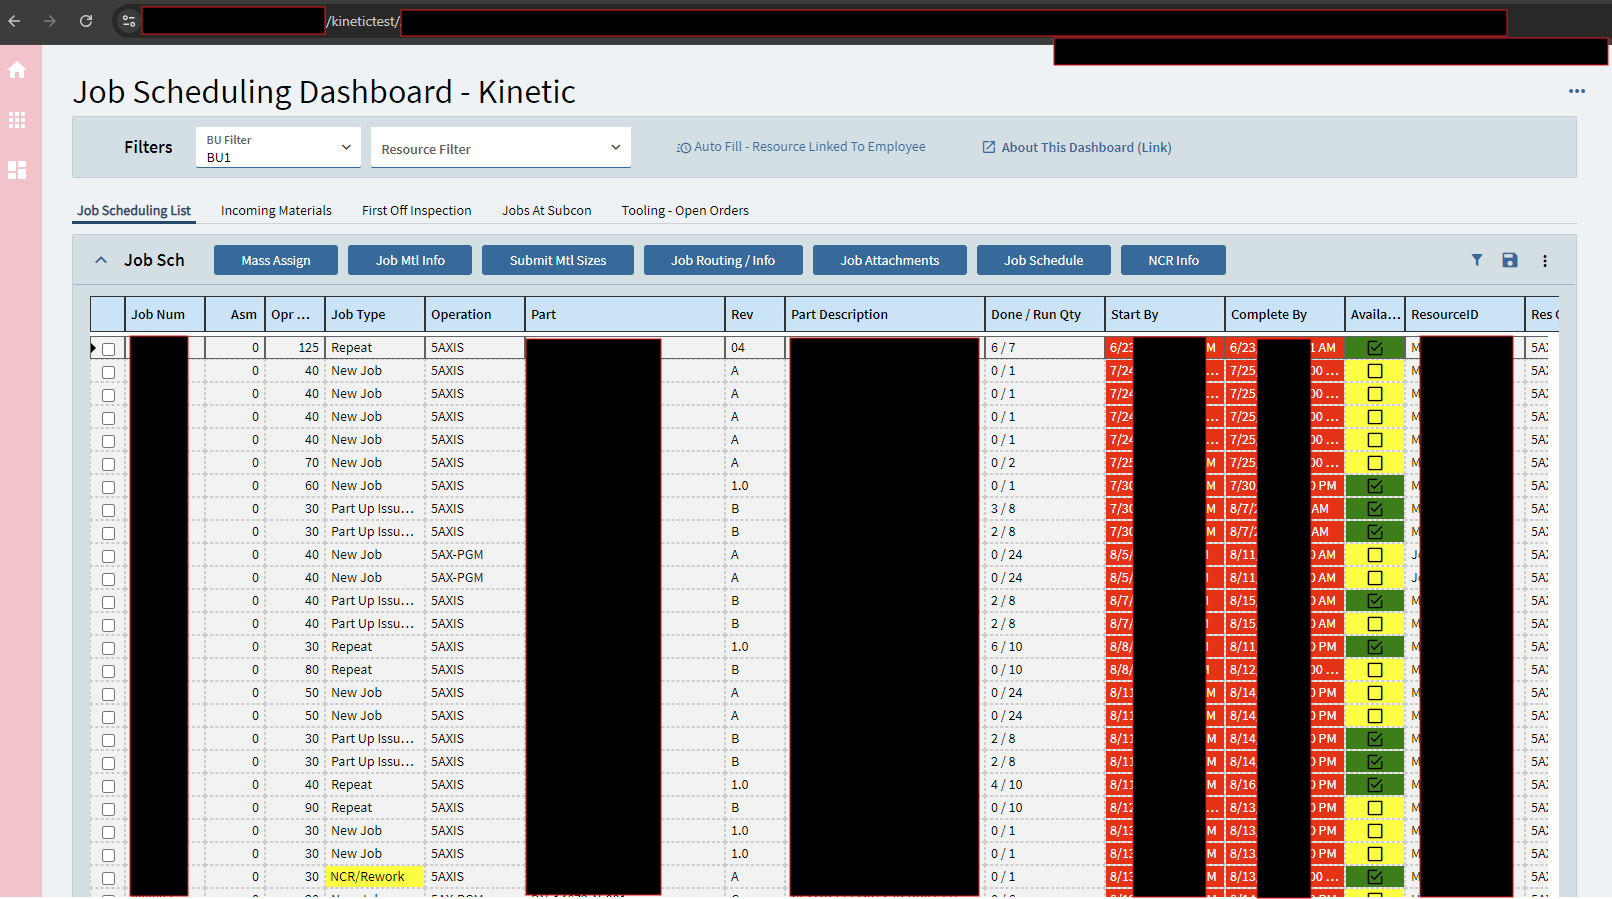
Task: Go back with the browser back arrow
Action: (x=14, y=21)
